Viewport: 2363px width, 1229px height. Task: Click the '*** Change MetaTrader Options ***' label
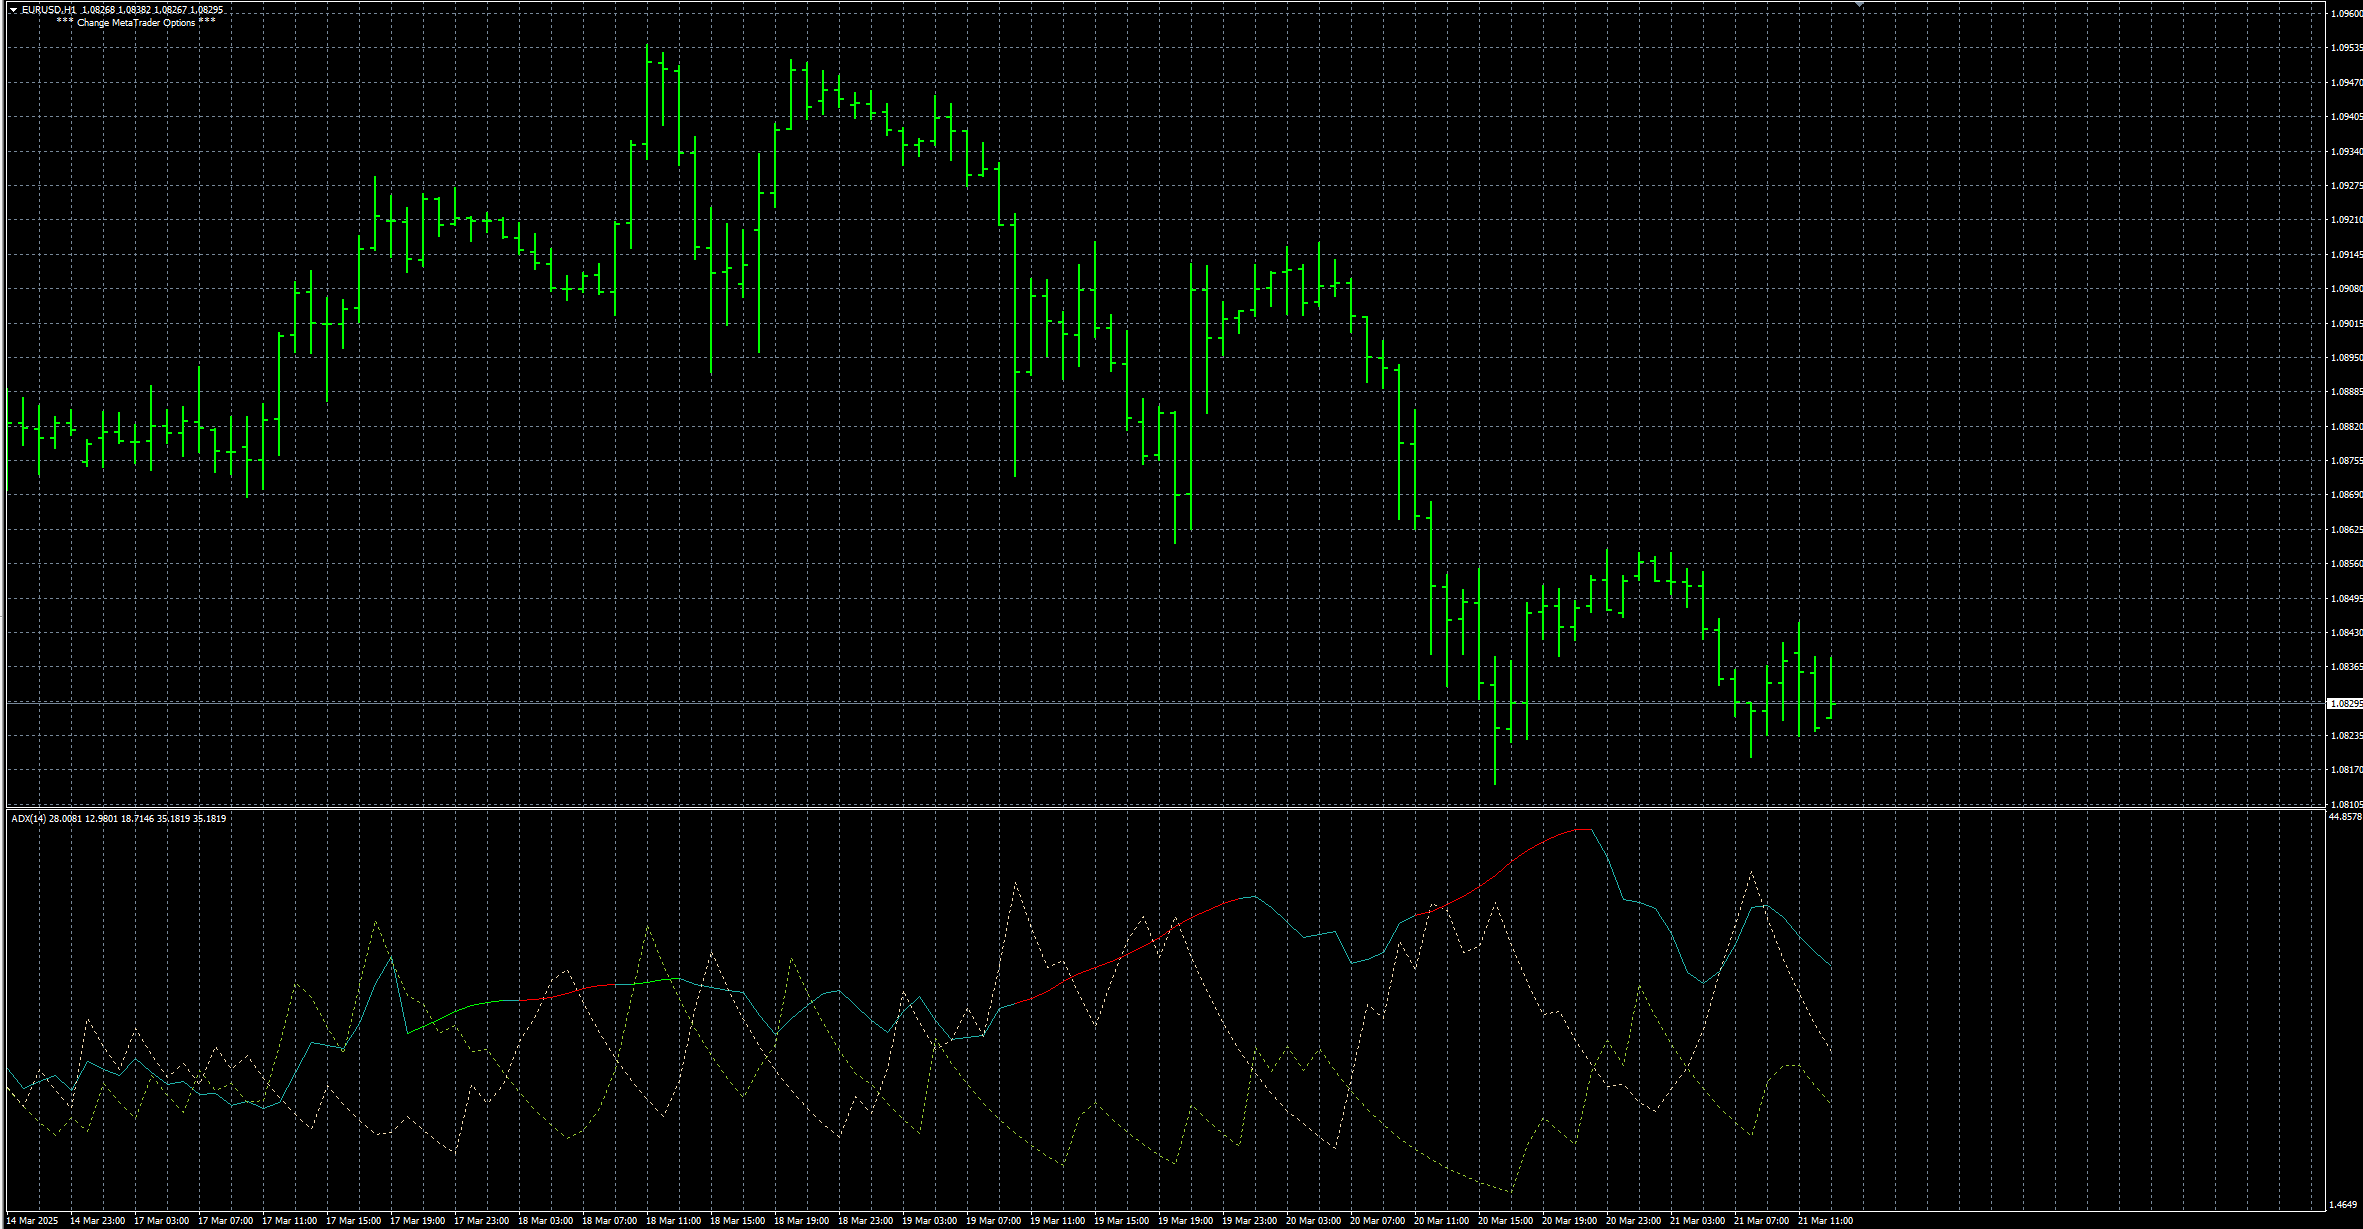136,22
